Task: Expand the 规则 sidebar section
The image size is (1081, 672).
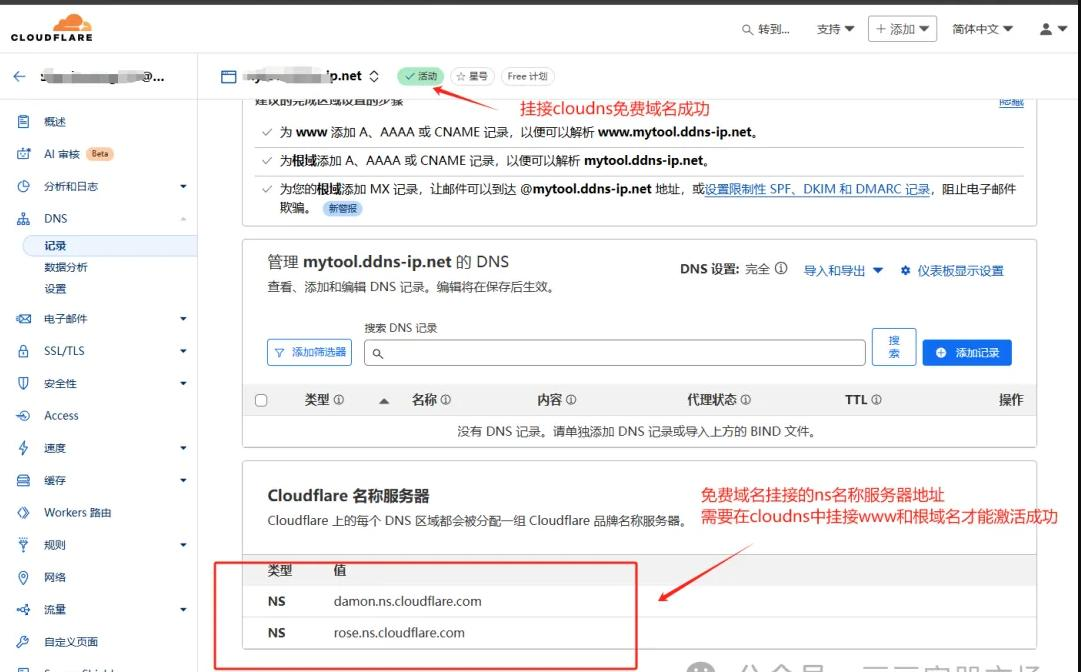Action: coord(183,544)
